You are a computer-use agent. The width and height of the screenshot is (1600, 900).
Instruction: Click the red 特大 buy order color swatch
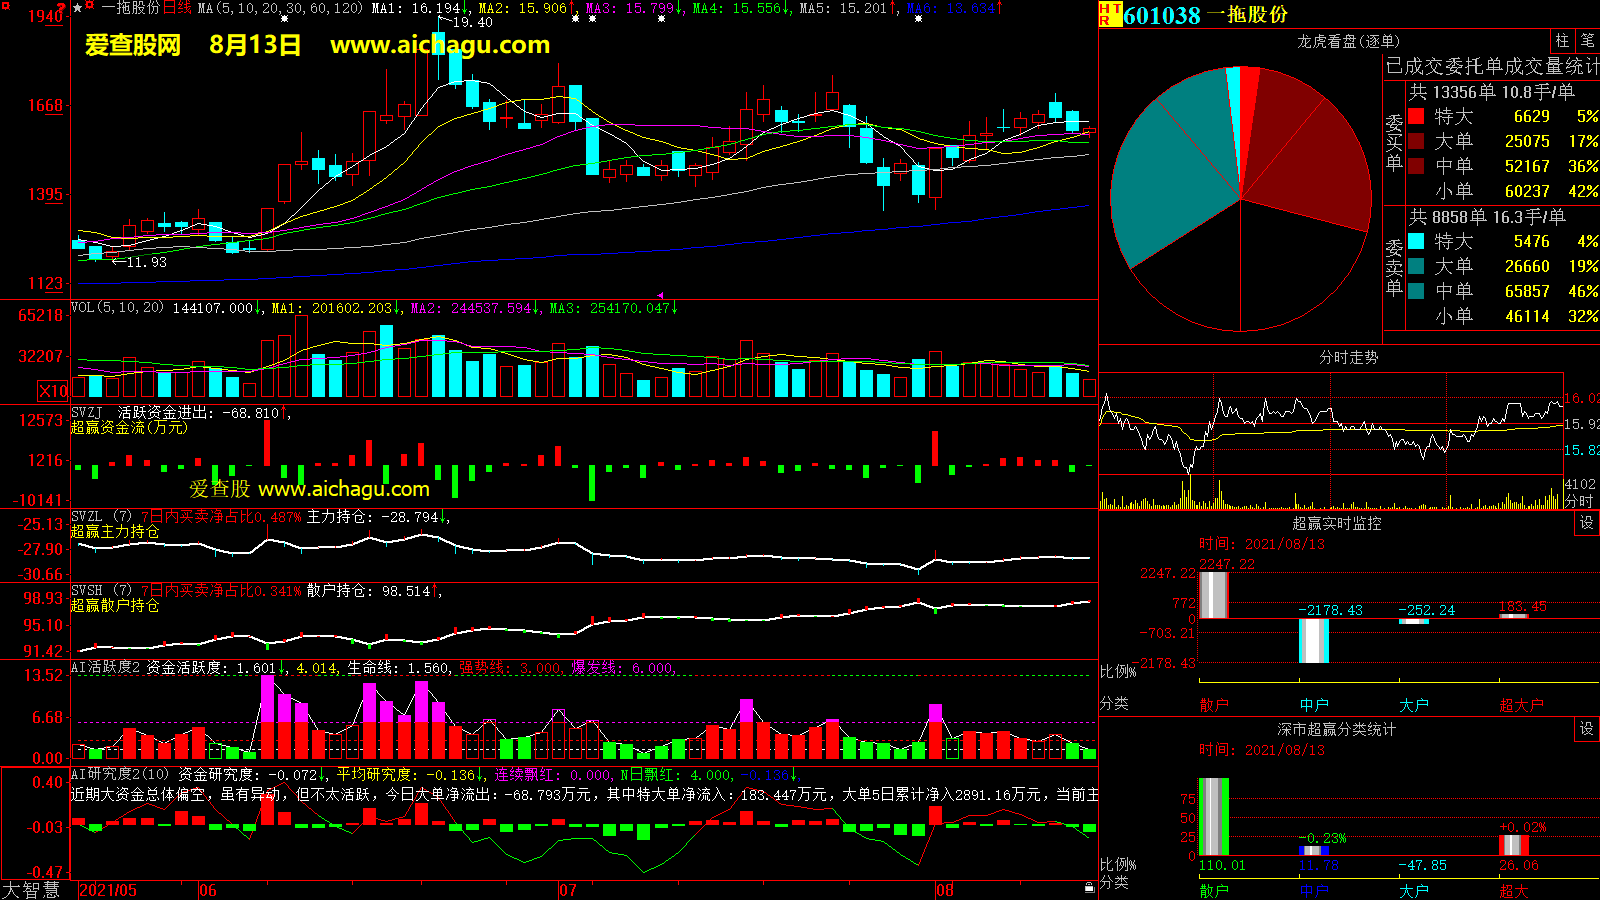1416,117
